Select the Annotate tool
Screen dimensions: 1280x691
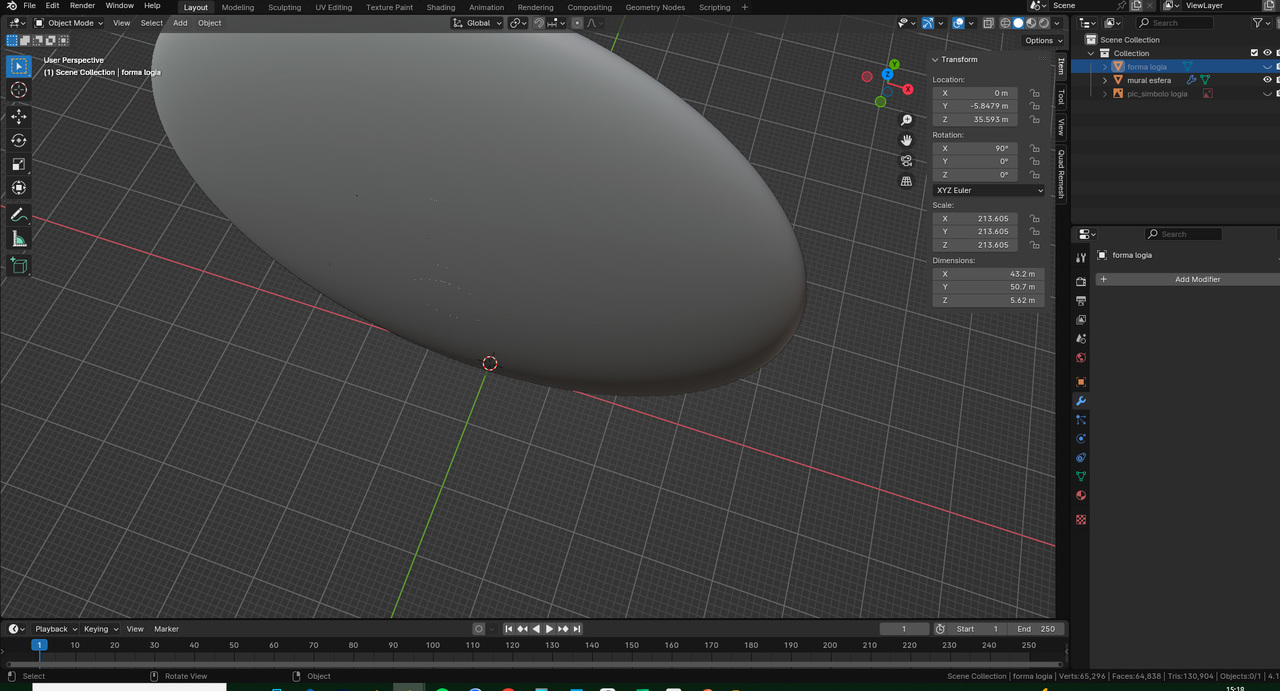click(x=19, y=215)
